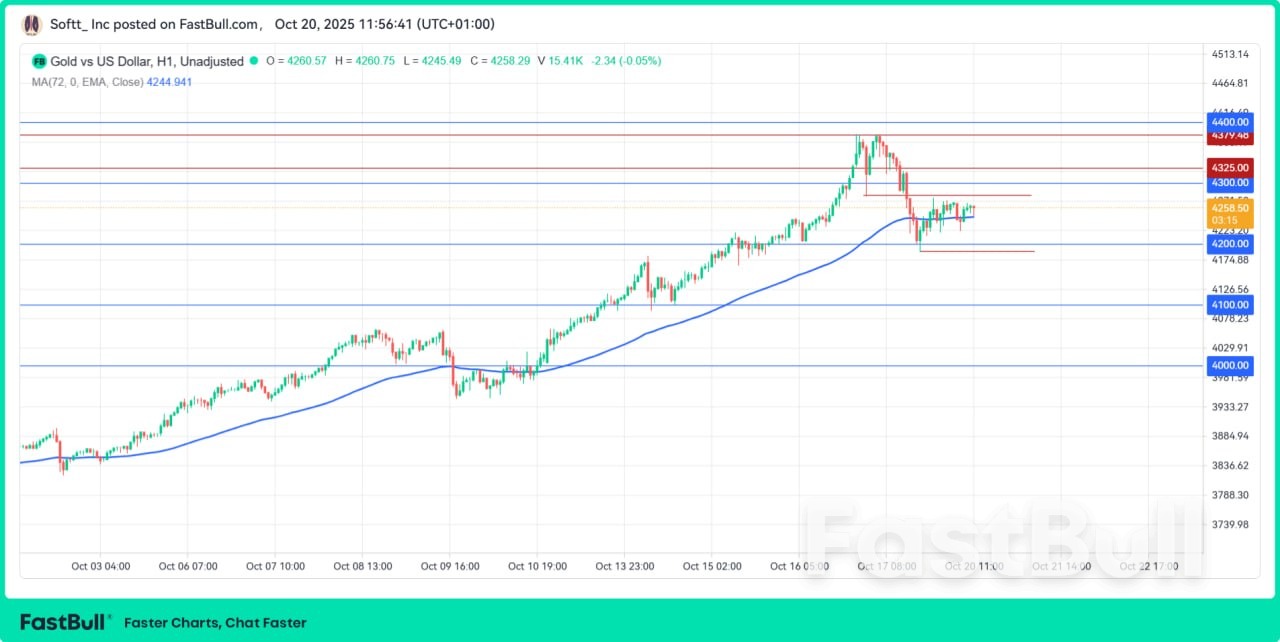Screen dimensions: 1280x642
Task: Toggle the 4000.00 price level label
Action: [x=1229, y=365]
